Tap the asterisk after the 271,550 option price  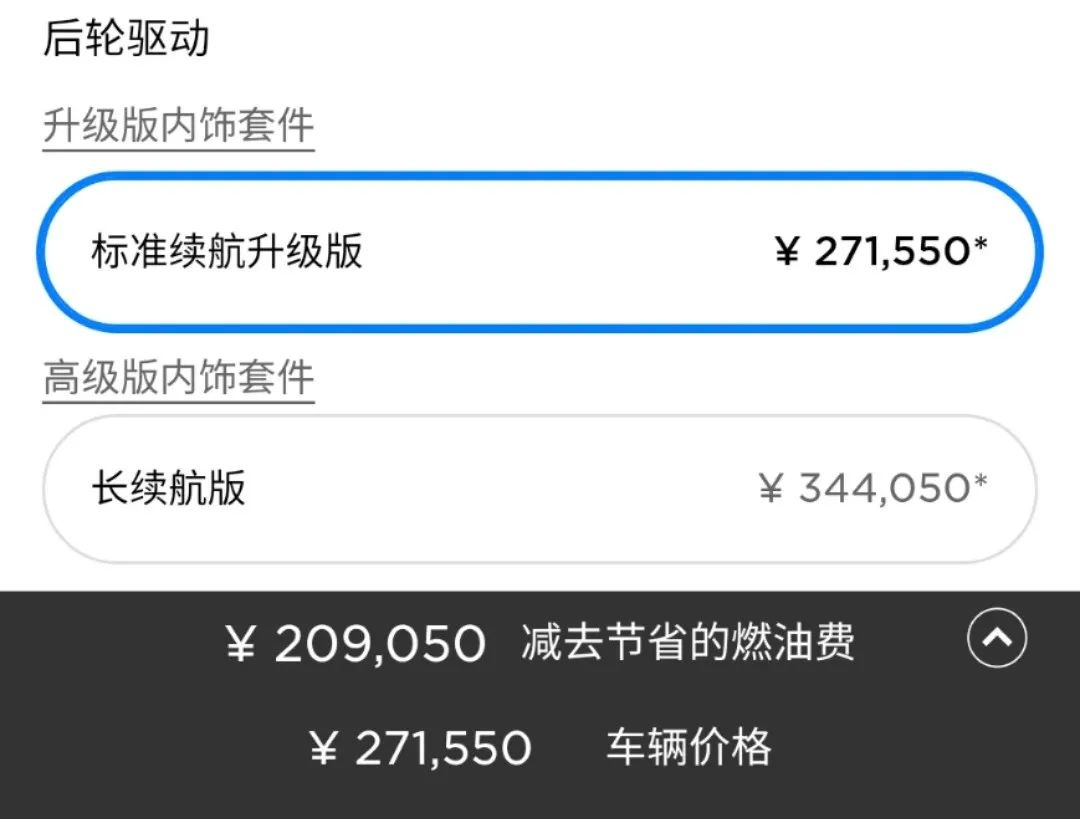tap(980, 244)
